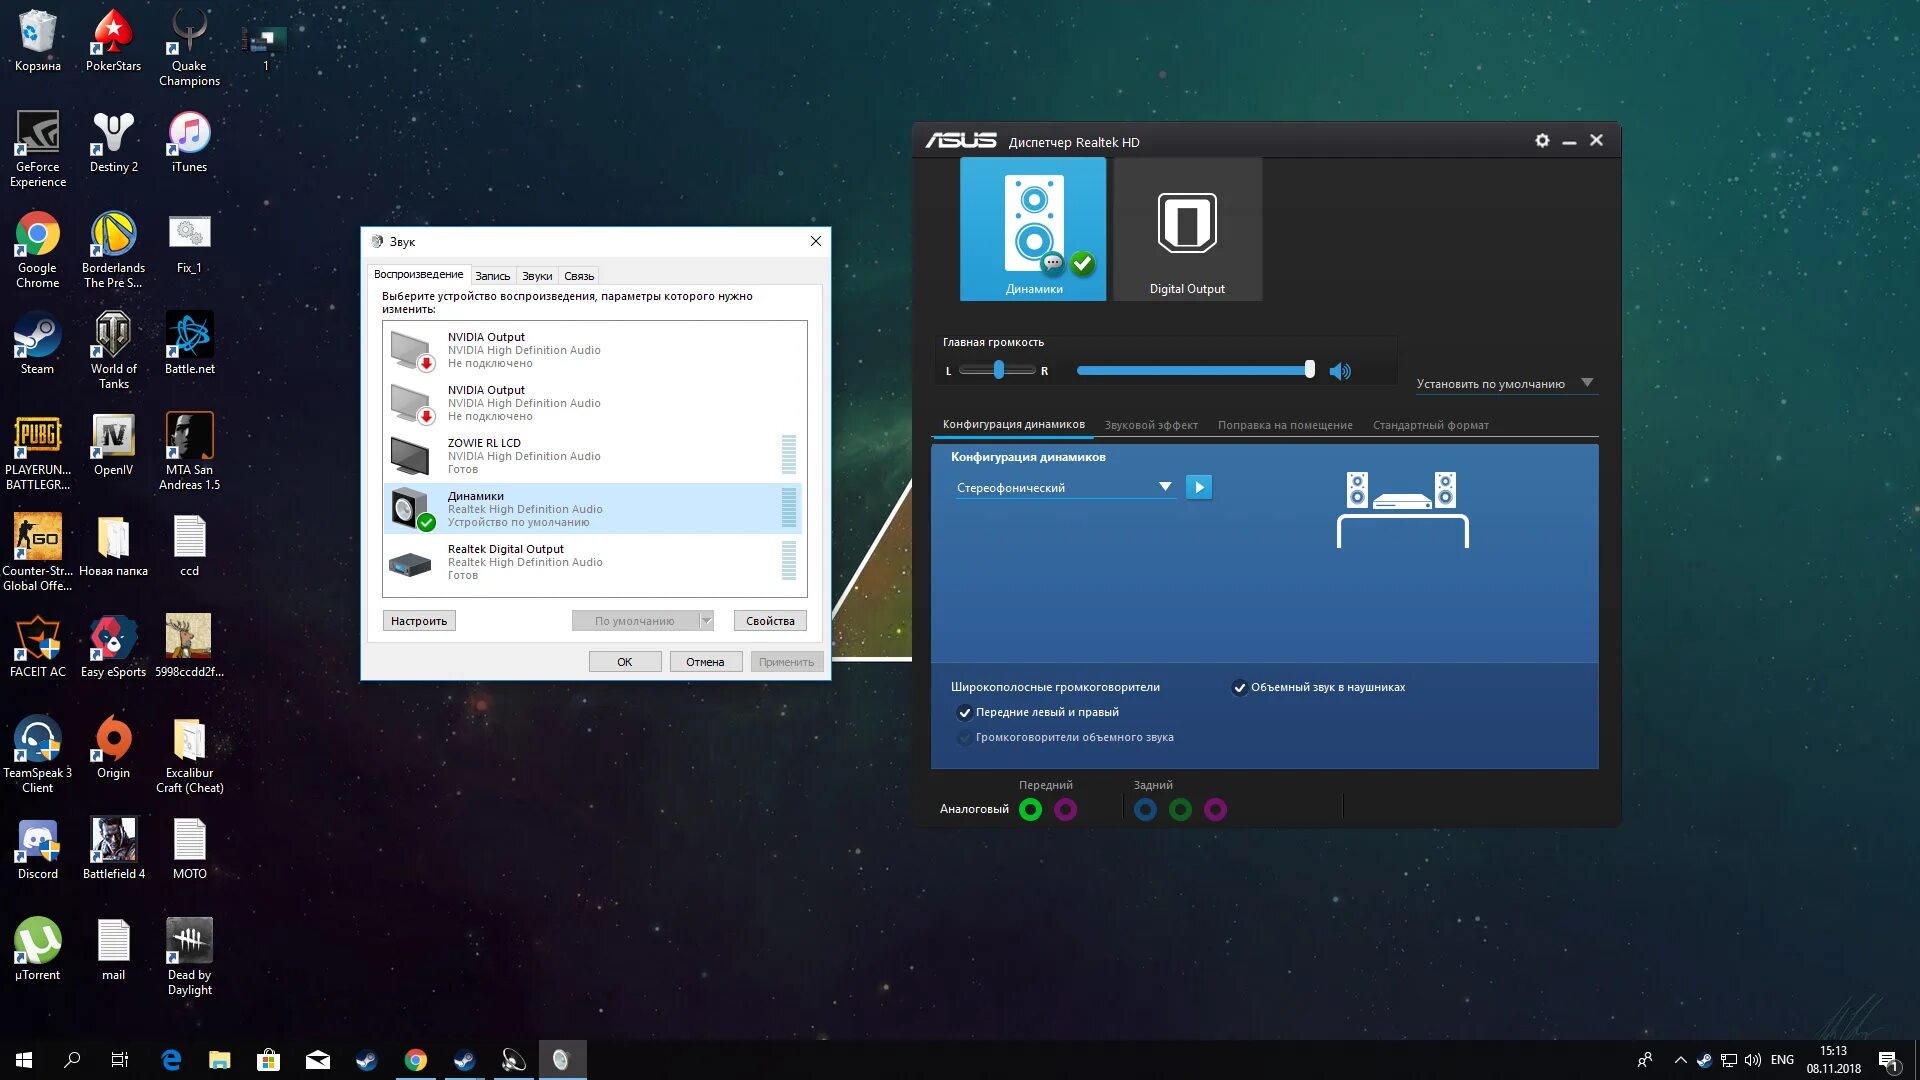This screenshot has height=1080, width=1920.
Task: Expand the По умолчанию button arrow
Action: coord(706,621)
